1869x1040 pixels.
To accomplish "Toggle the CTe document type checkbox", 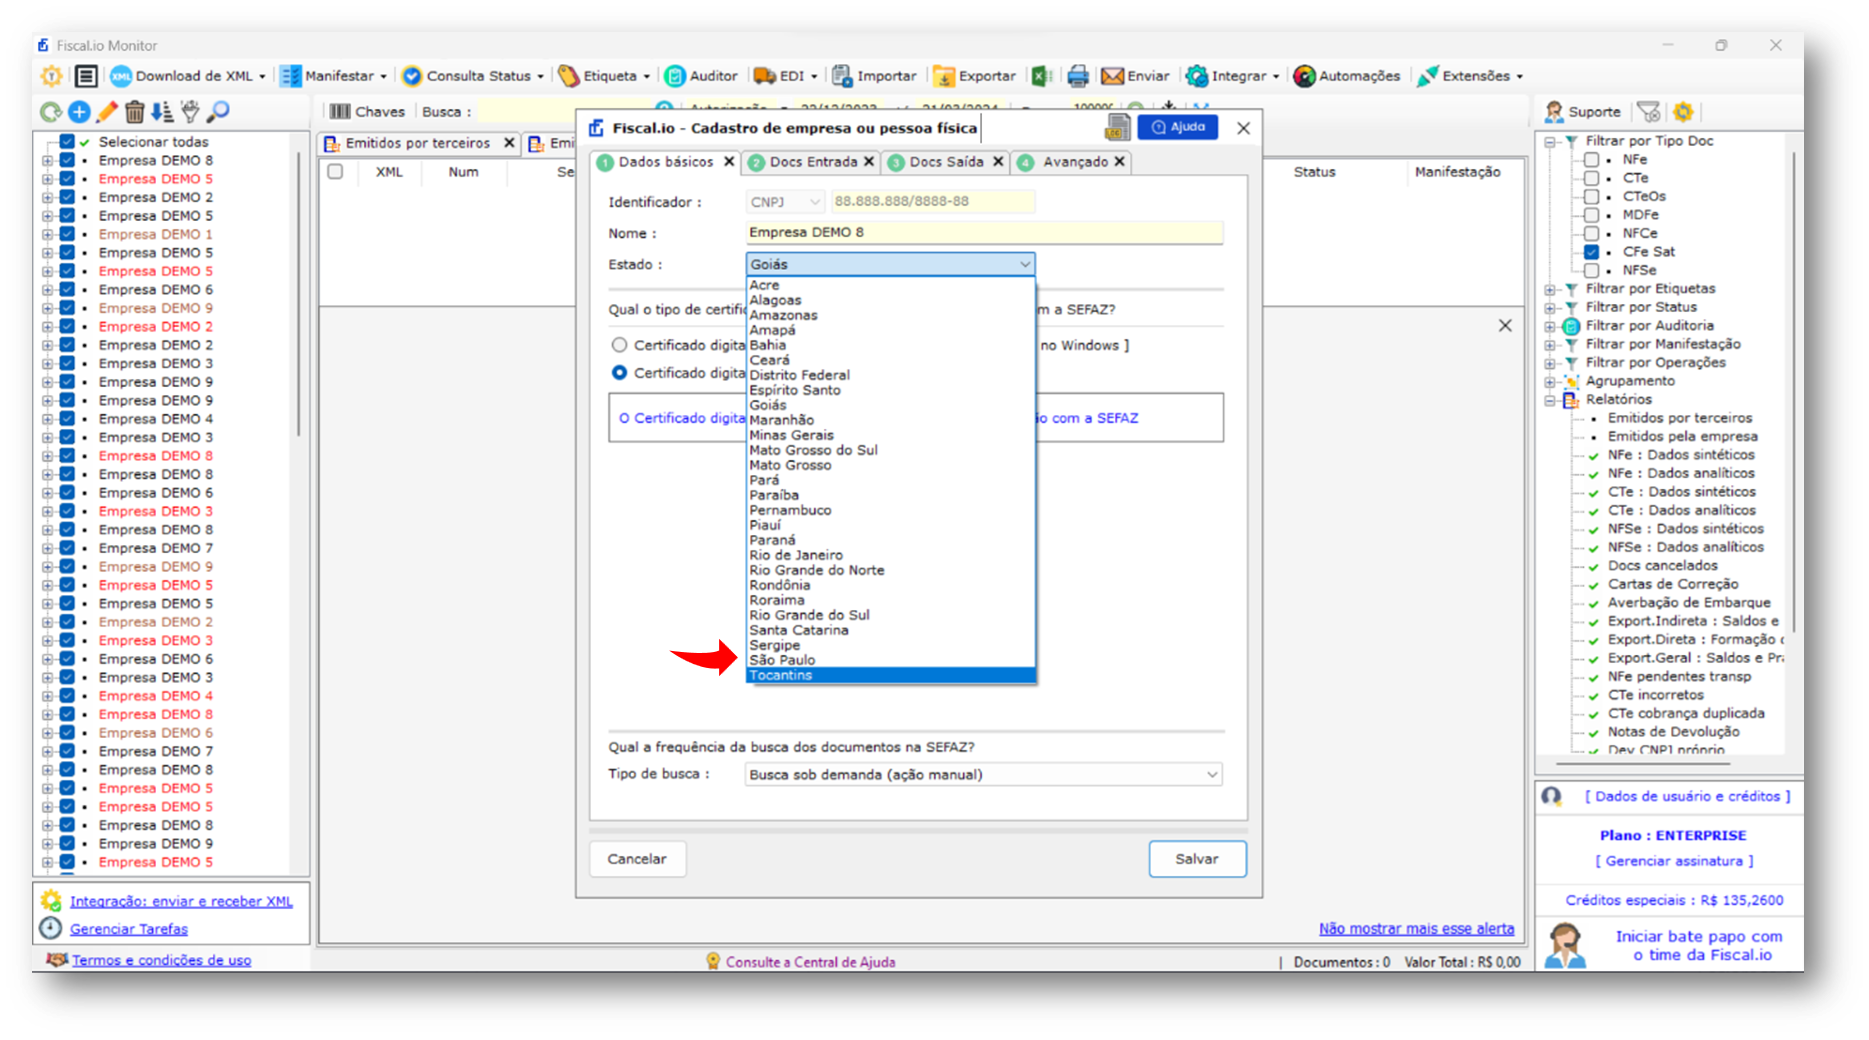I will (x=1591, y=178).
